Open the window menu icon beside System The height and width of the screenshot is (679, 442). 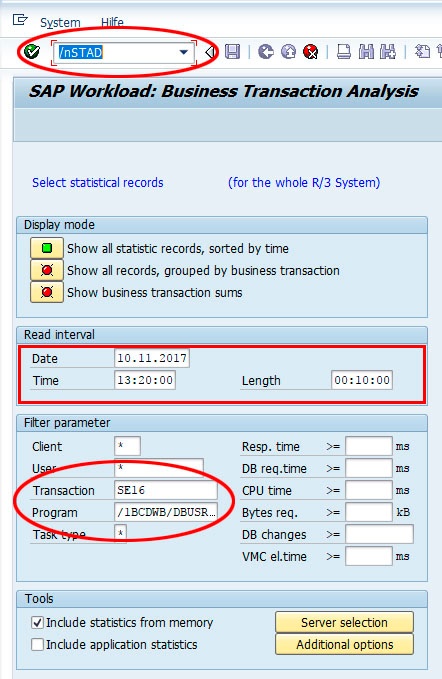click(20, 20)
